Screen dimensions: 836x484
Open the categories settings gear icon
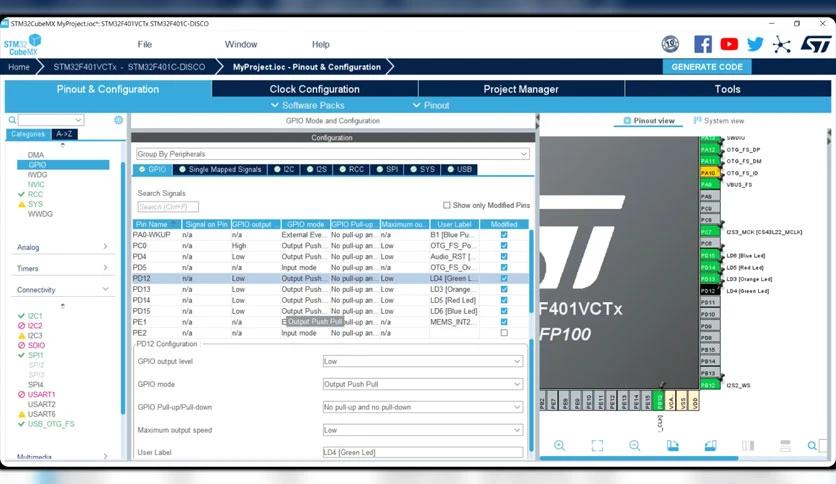pyautogui.click(x=118, y=120)
